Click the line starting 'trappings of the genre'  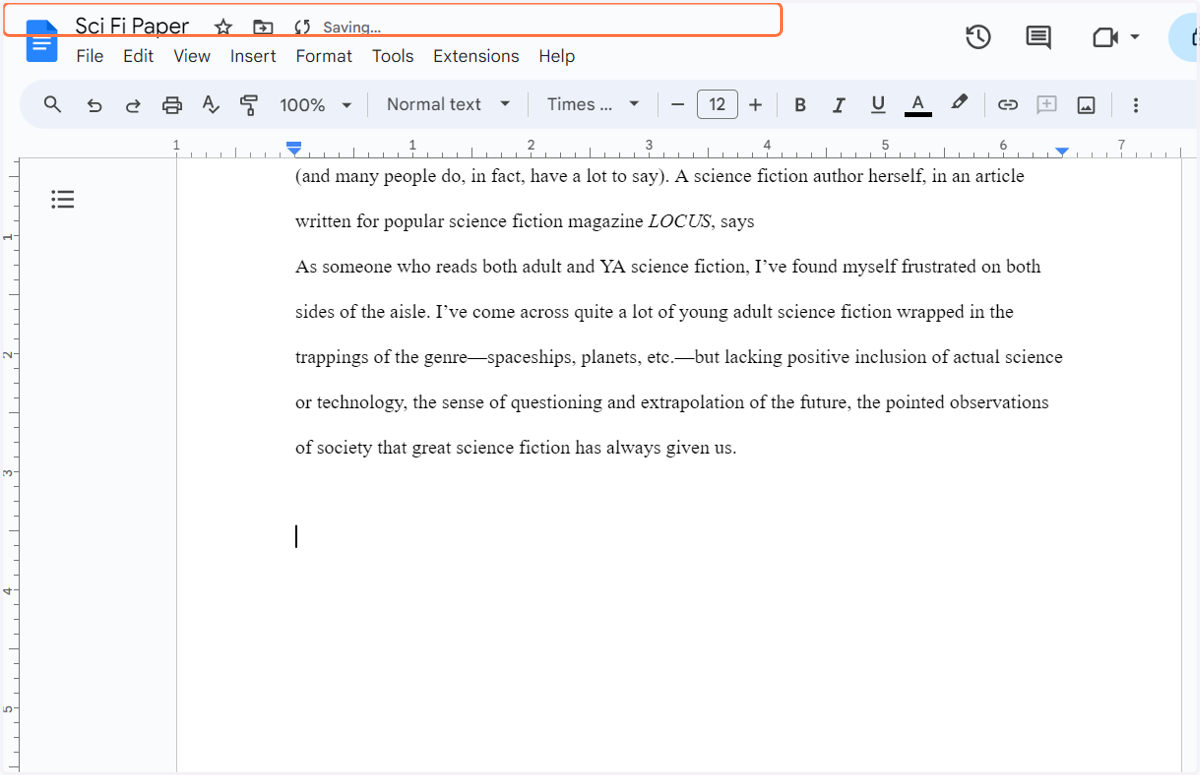[x=679, y=357]
